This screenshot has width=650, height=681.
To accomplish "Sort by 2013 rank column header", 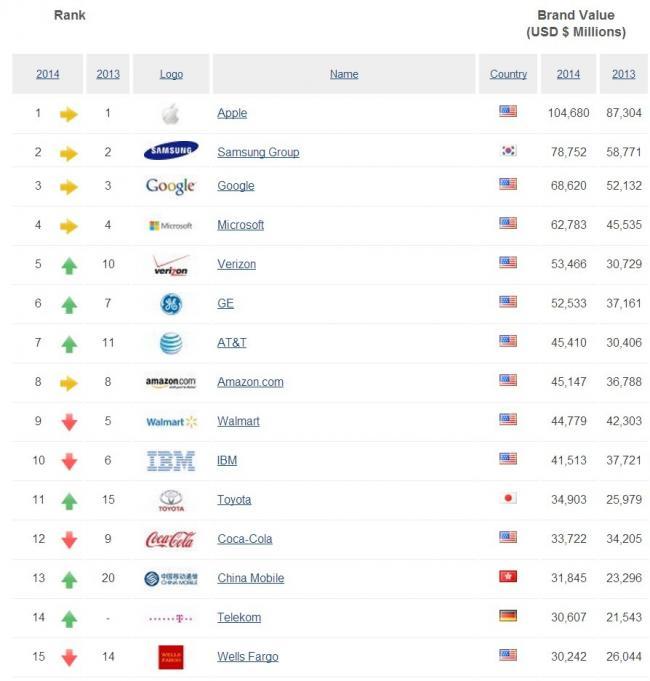I will [x=108, y=74].
